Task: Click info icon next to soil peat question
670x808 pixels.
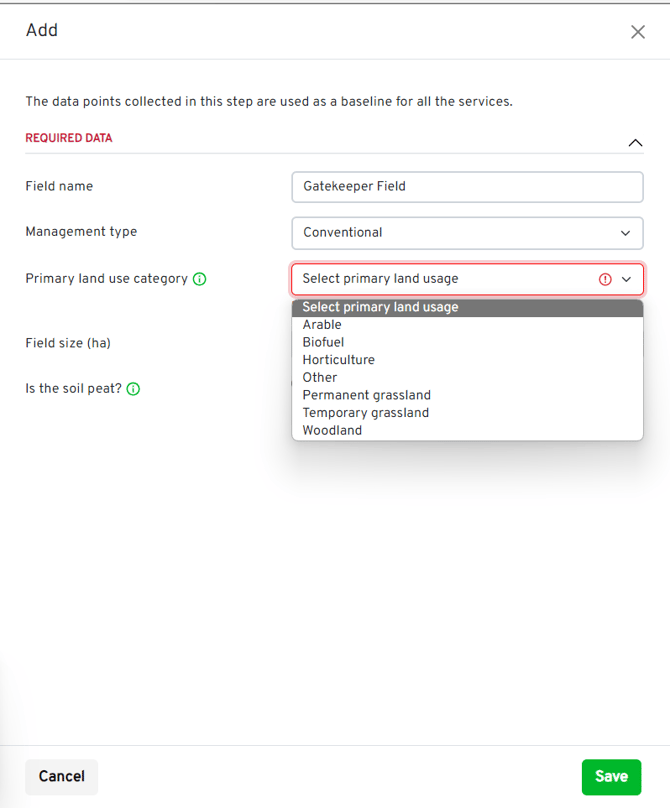Action: click(x=133, y=389)
